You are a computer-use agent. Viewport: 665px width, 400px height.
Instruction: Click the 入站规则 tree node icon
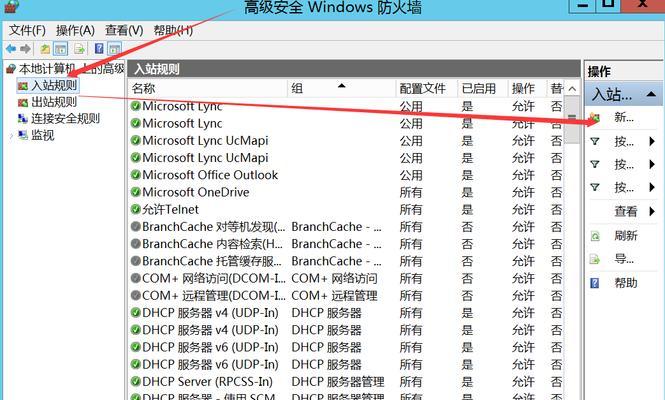[23, 86]
